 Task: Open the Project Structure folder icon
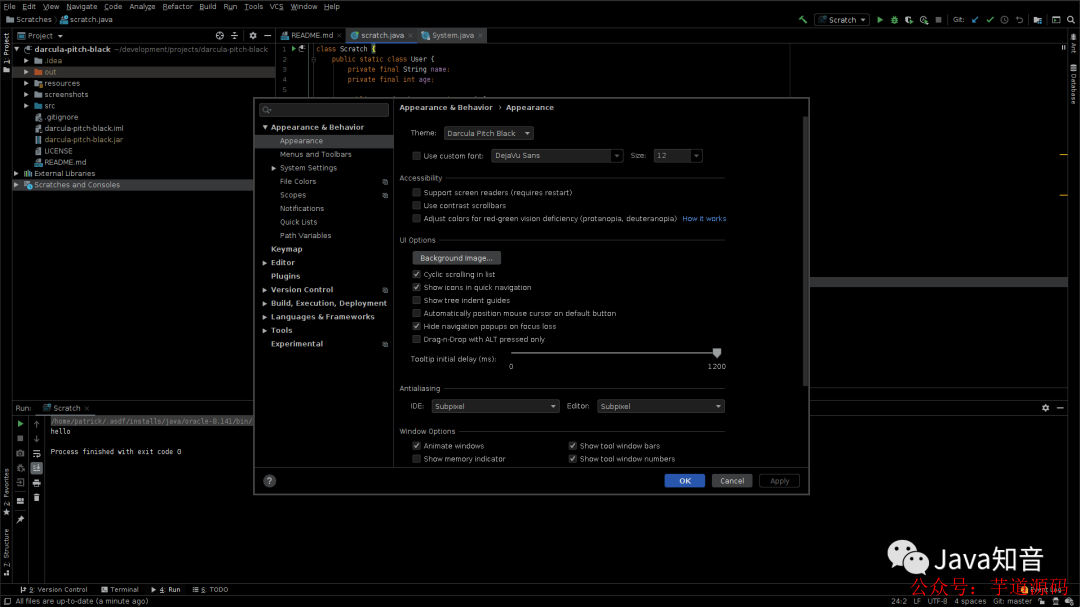[1038, 20]
